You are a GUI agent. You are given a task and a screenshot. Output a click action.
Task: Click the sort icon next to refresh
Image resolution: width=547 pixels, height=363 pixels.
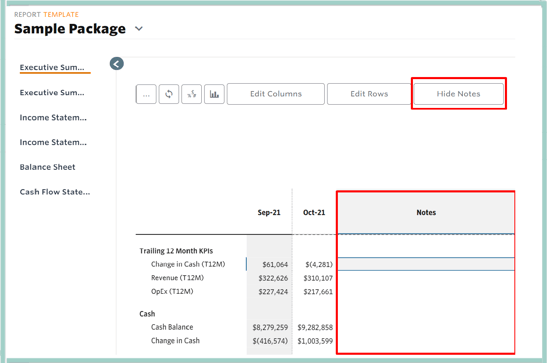coord(192,94)
